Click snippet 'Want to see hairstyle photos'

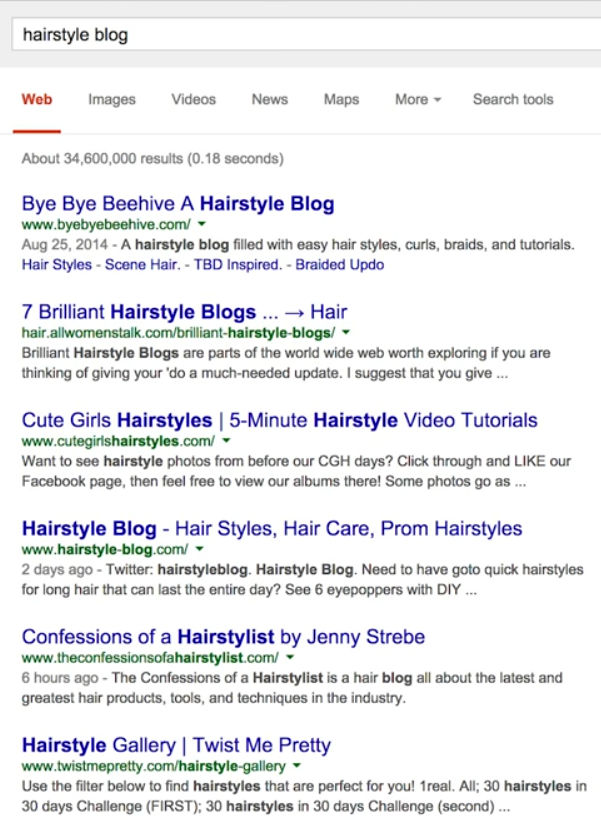[x=296, y=471]
